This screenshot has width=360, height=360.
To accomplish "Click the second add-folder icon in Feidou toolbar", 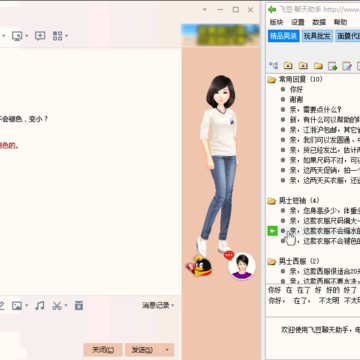I will [303, 66].
